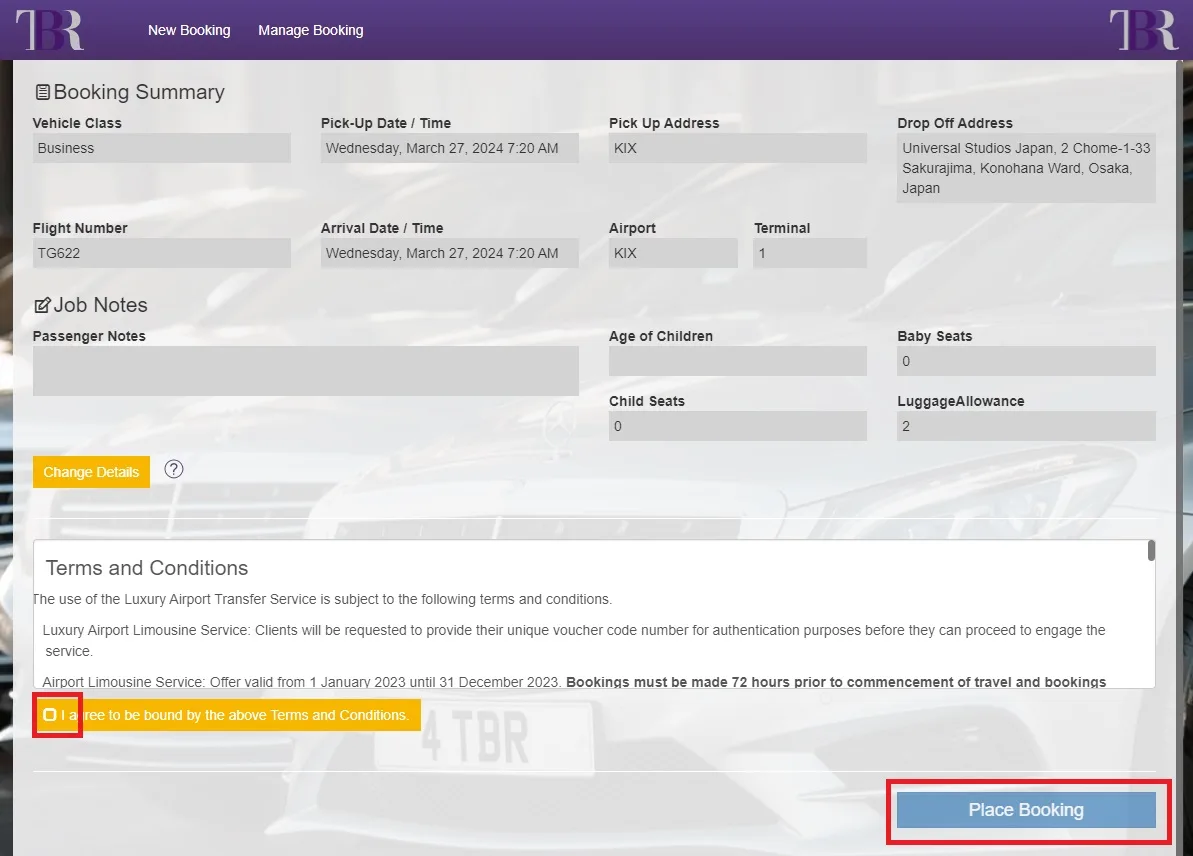Click the Terms and Conditions scrollbar thumb

coord(1151,550)
